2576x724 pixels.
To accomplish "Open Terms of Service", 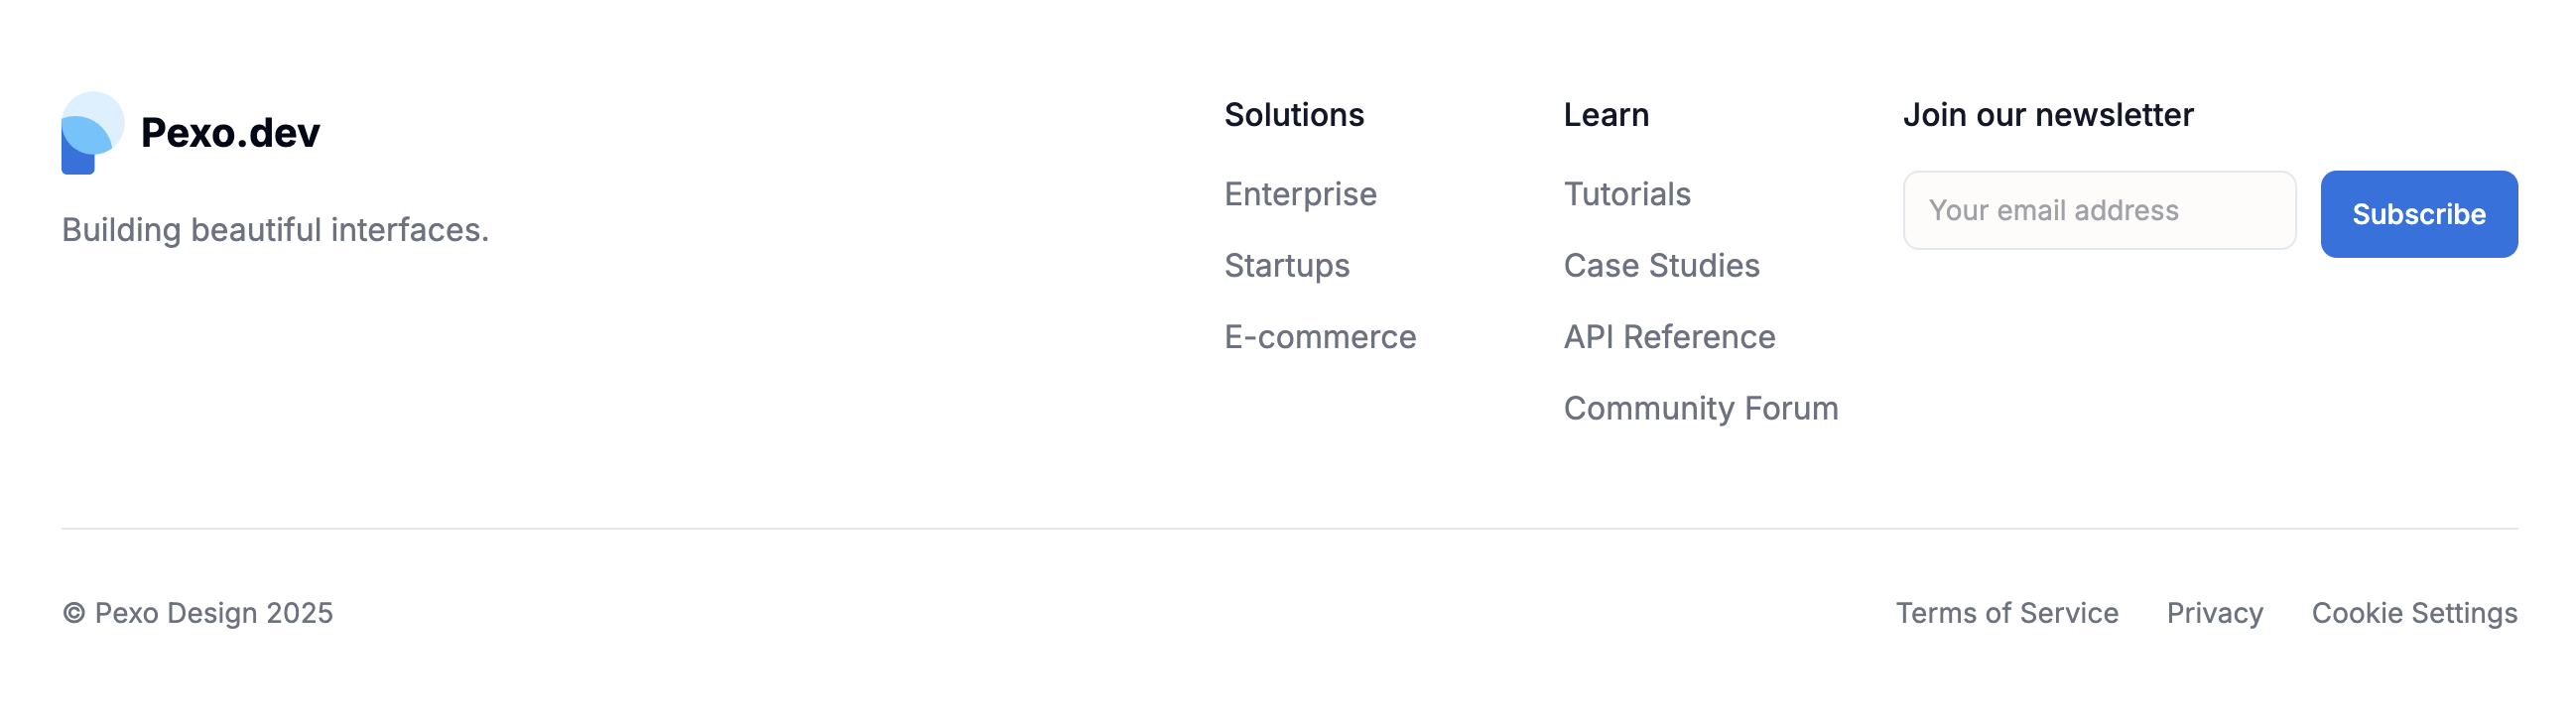I will point(2006,613).
